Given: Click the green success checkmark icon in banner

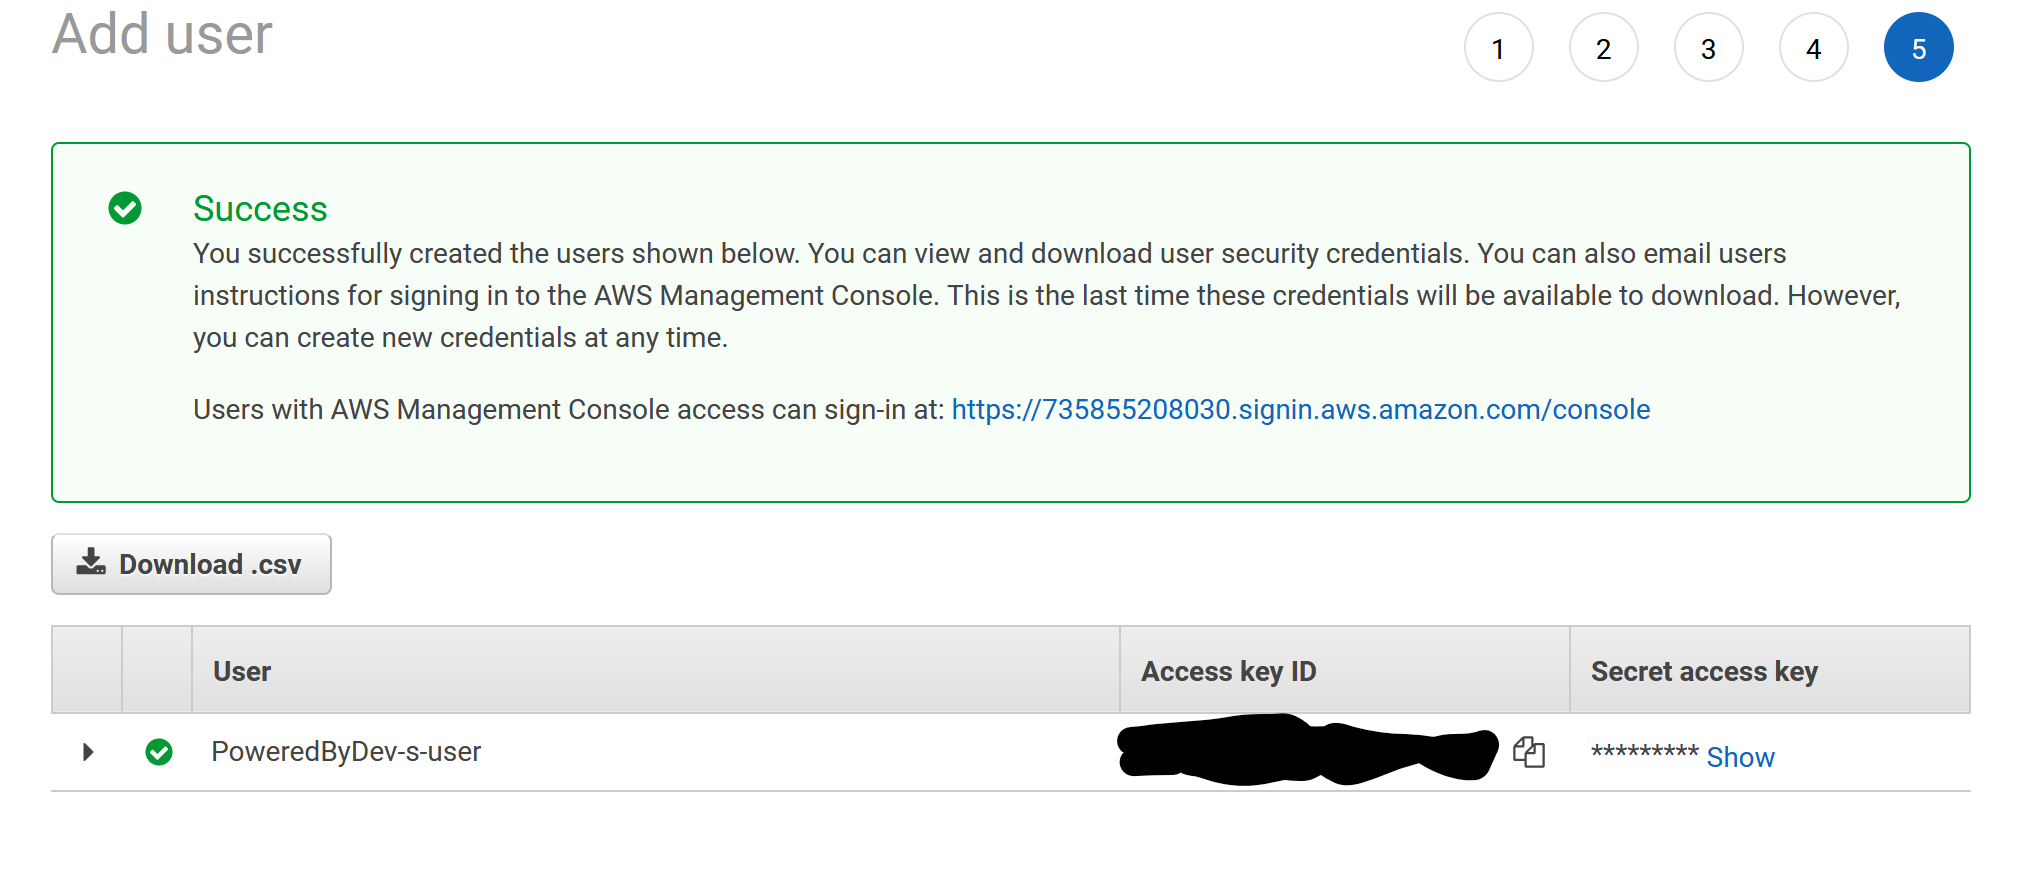Looking at the screenshot, I should 125,208.
